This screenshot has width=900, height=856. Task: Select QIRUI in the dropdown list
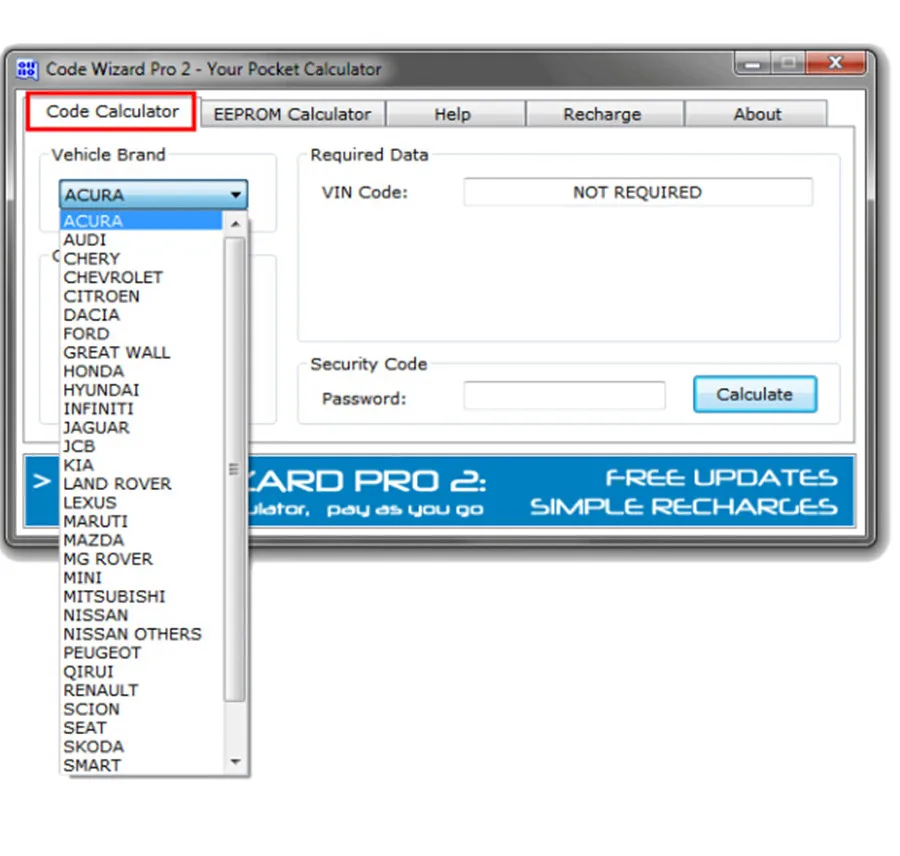(x=142, y=672)
